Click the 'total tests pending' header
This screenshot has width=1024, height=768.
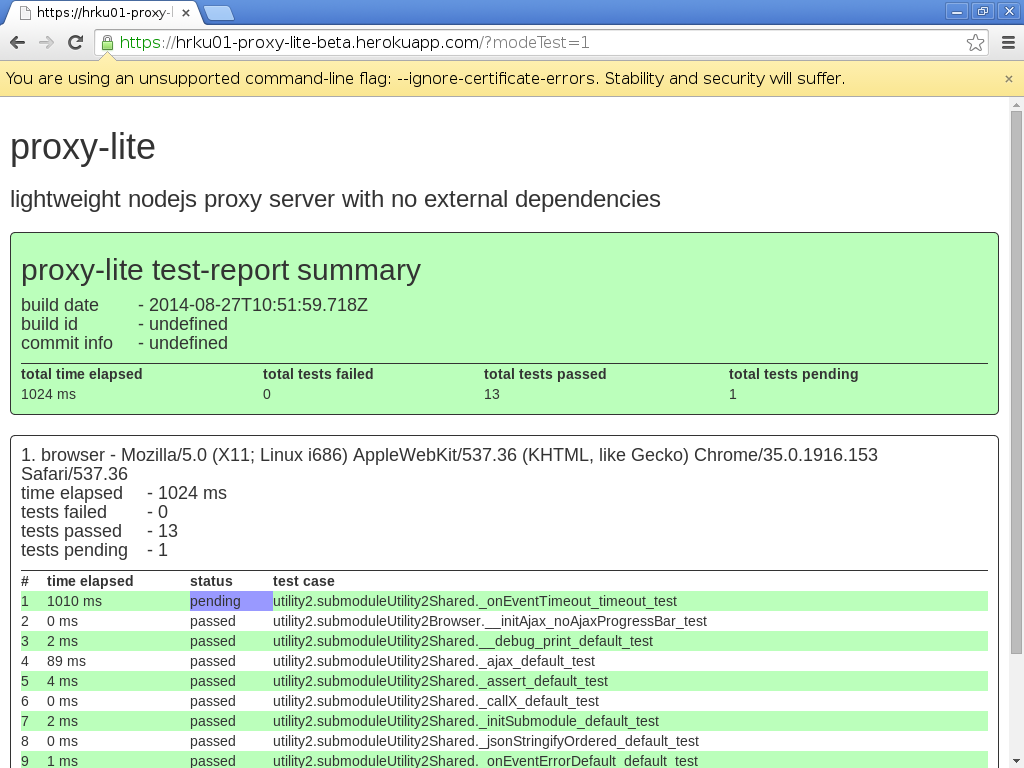tap(793, 374)
